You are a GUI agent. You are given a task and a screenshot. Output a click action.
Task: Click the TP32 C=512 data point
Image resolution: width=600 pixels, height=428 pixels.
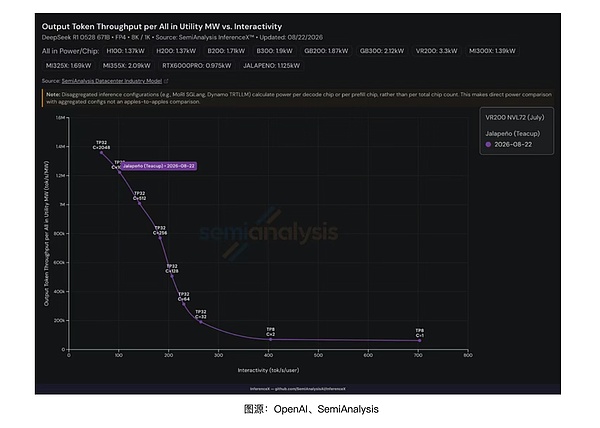tap(140, 203)
